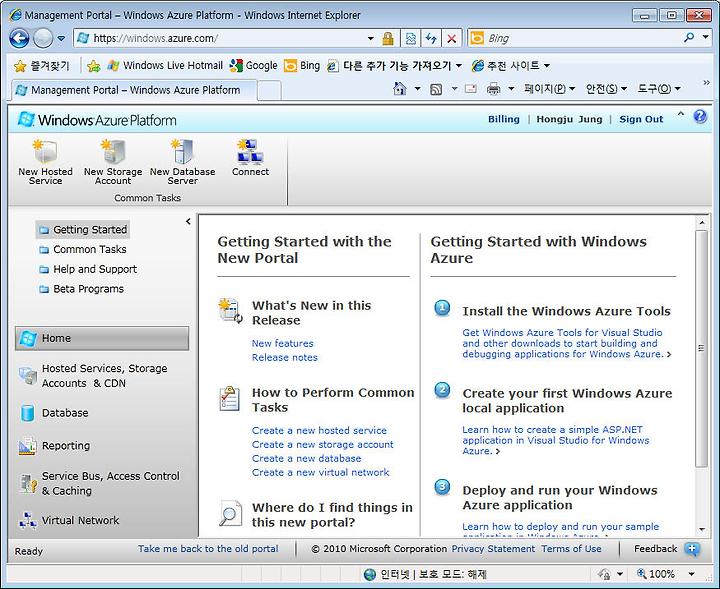This screenshot has height=589, width=720.
Task: Open the Home icon dropdown arrow
Action: click(x=417, y=89)
